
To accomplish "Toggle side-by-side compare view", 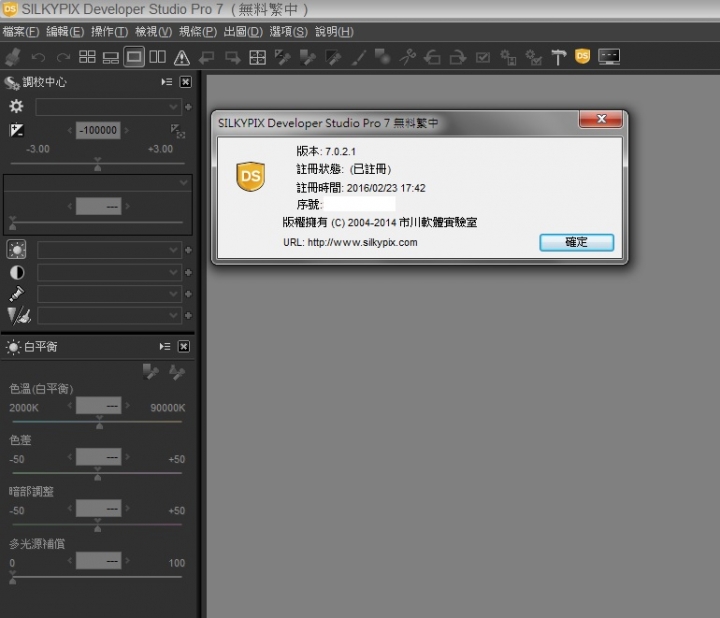I will tap(158, 57).
